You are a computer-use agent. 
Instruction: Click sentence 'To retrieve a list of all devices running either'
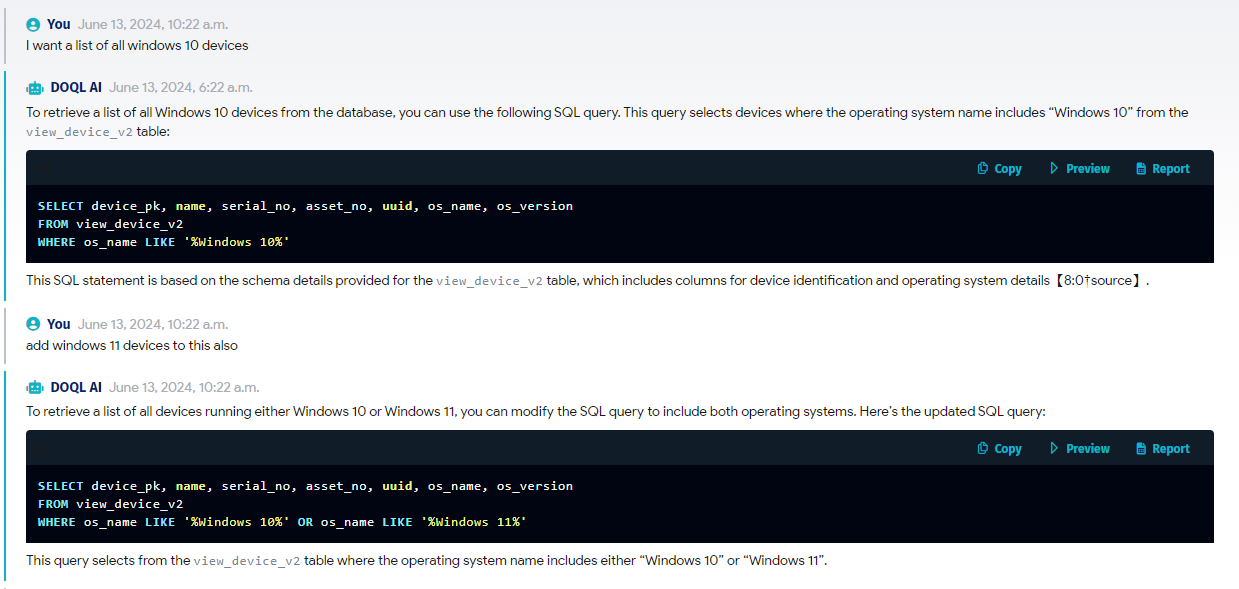click(535, 412)
